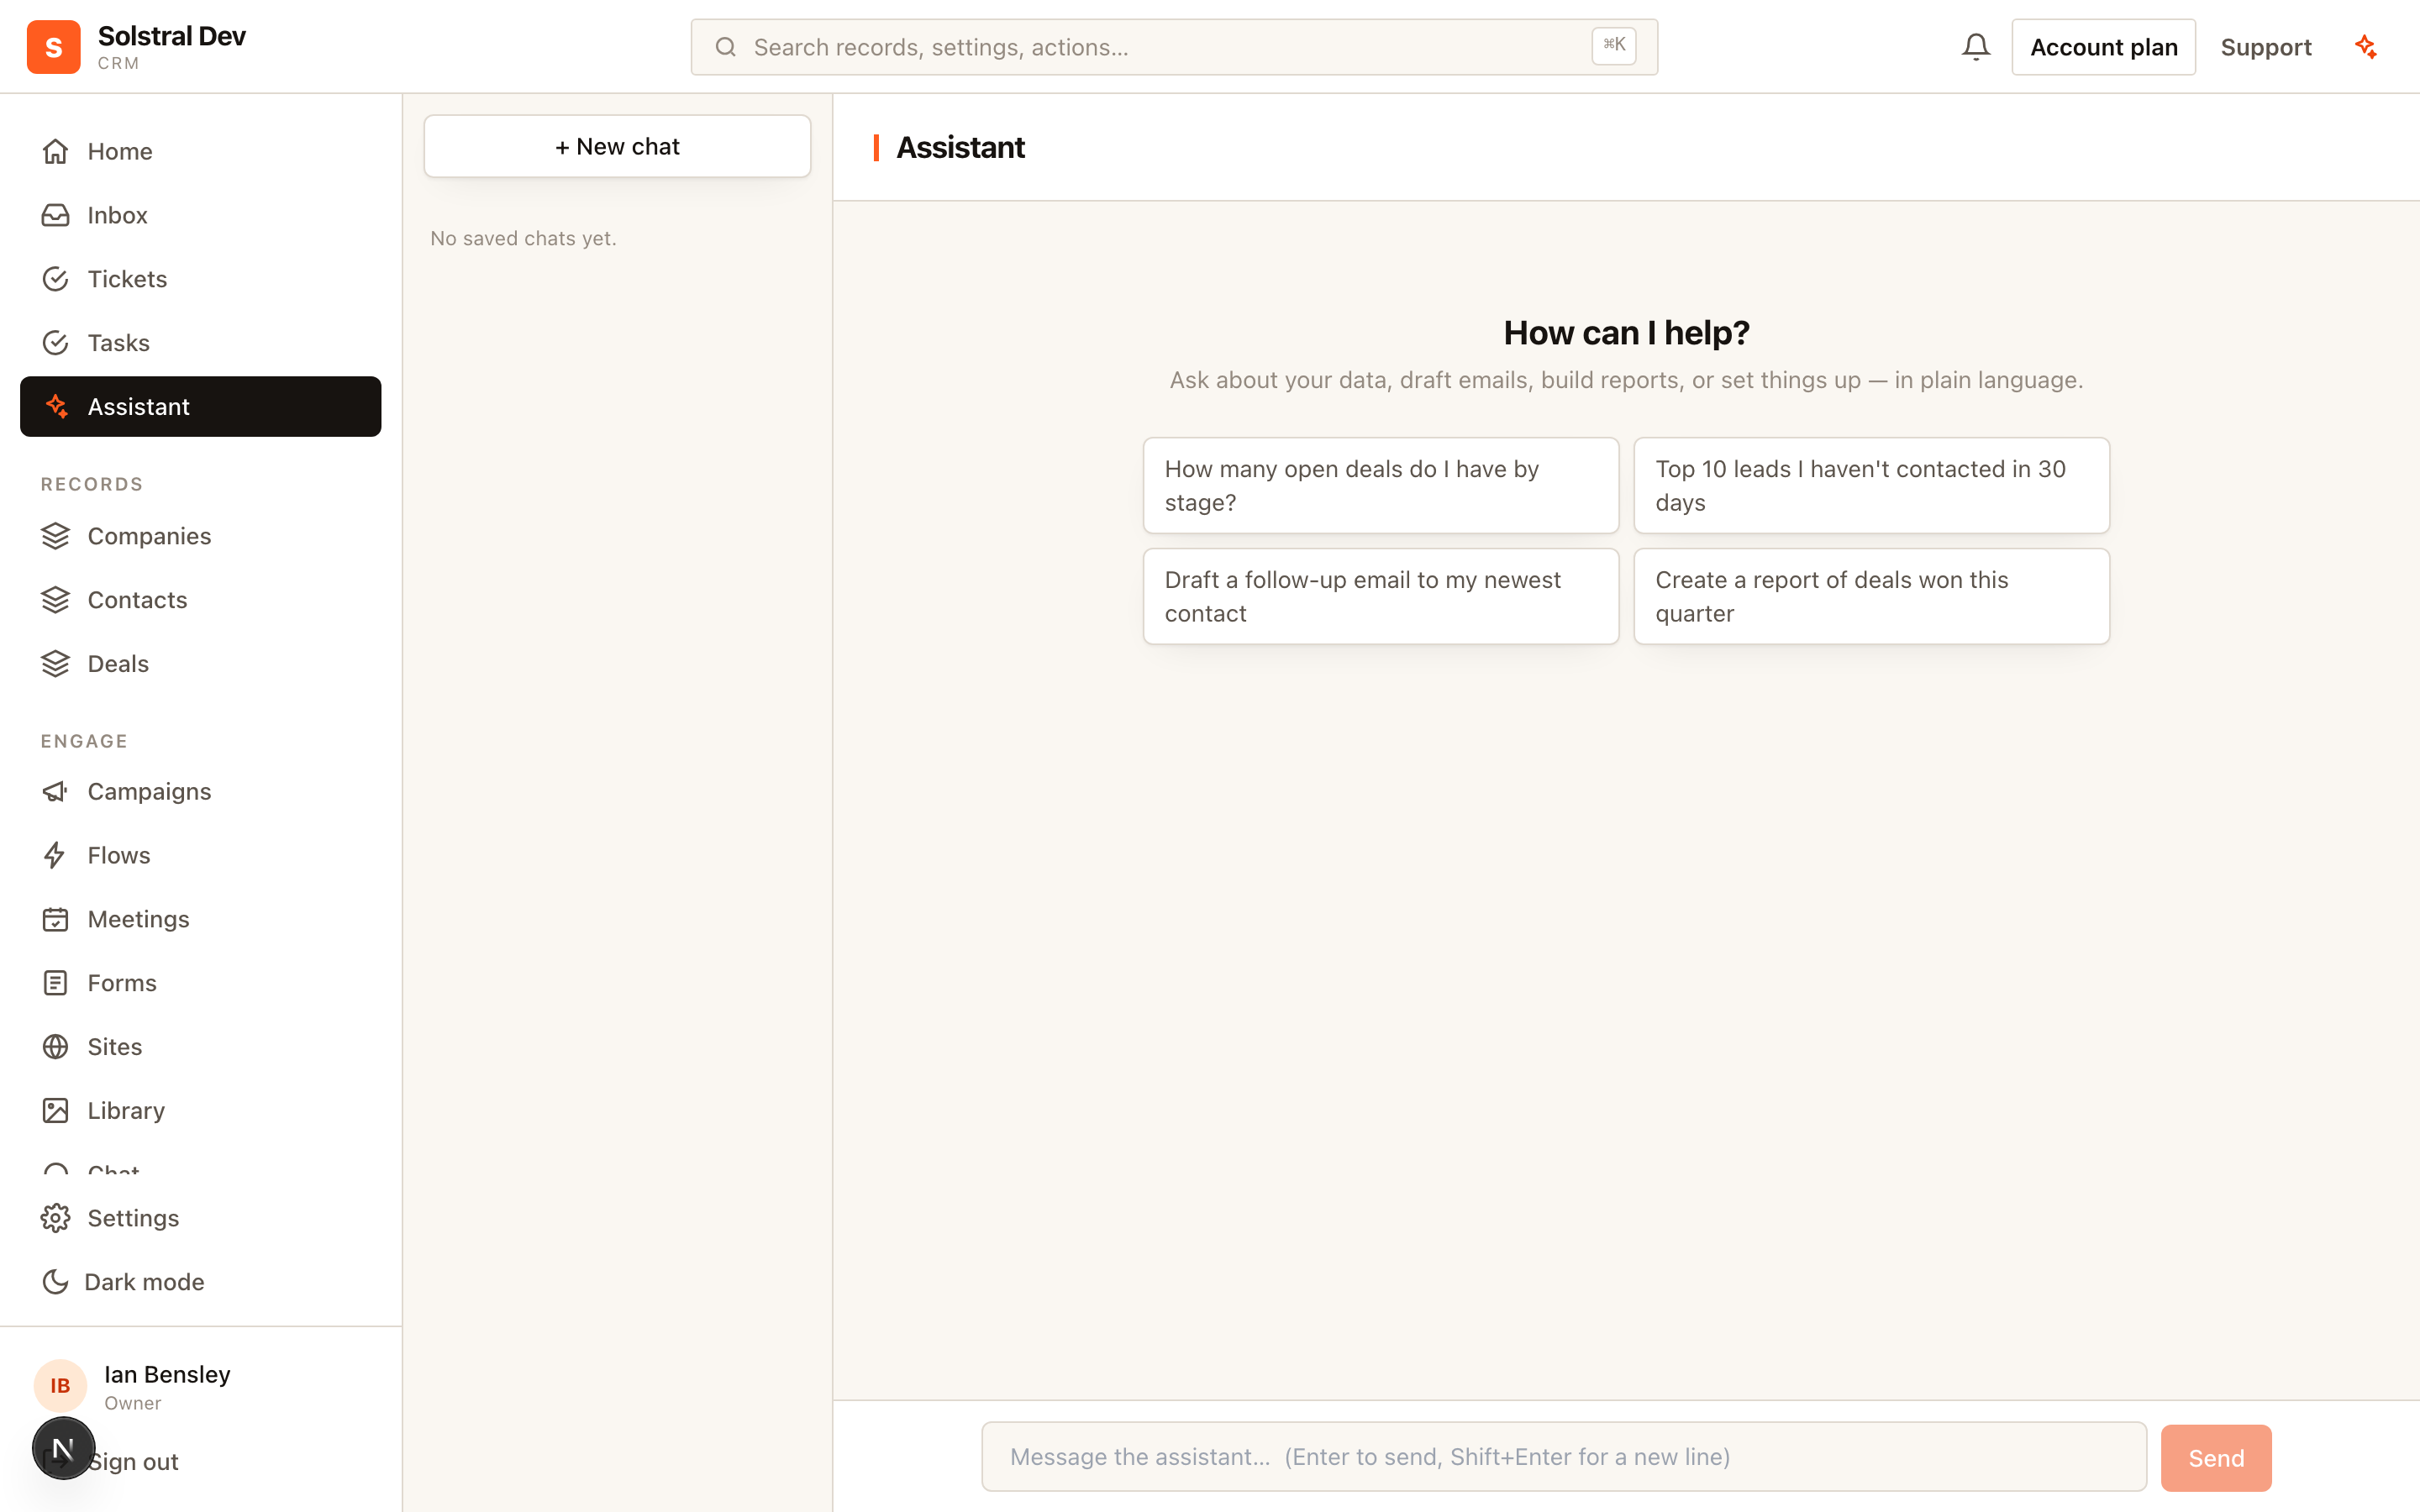Open the Campaigns section
Viewport: 2420px width, 1512px height.
point(201,791)
